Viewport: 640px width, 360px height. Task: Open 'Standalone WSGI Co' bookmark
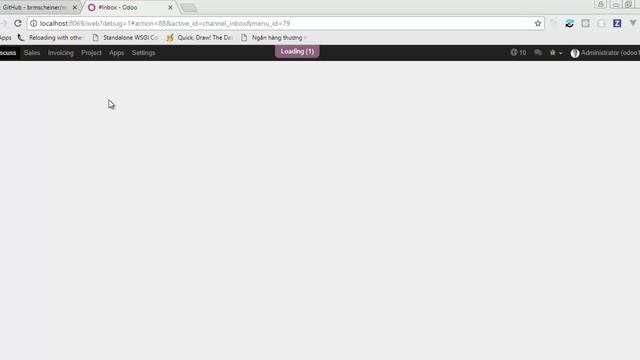click(x=125, y=38)
